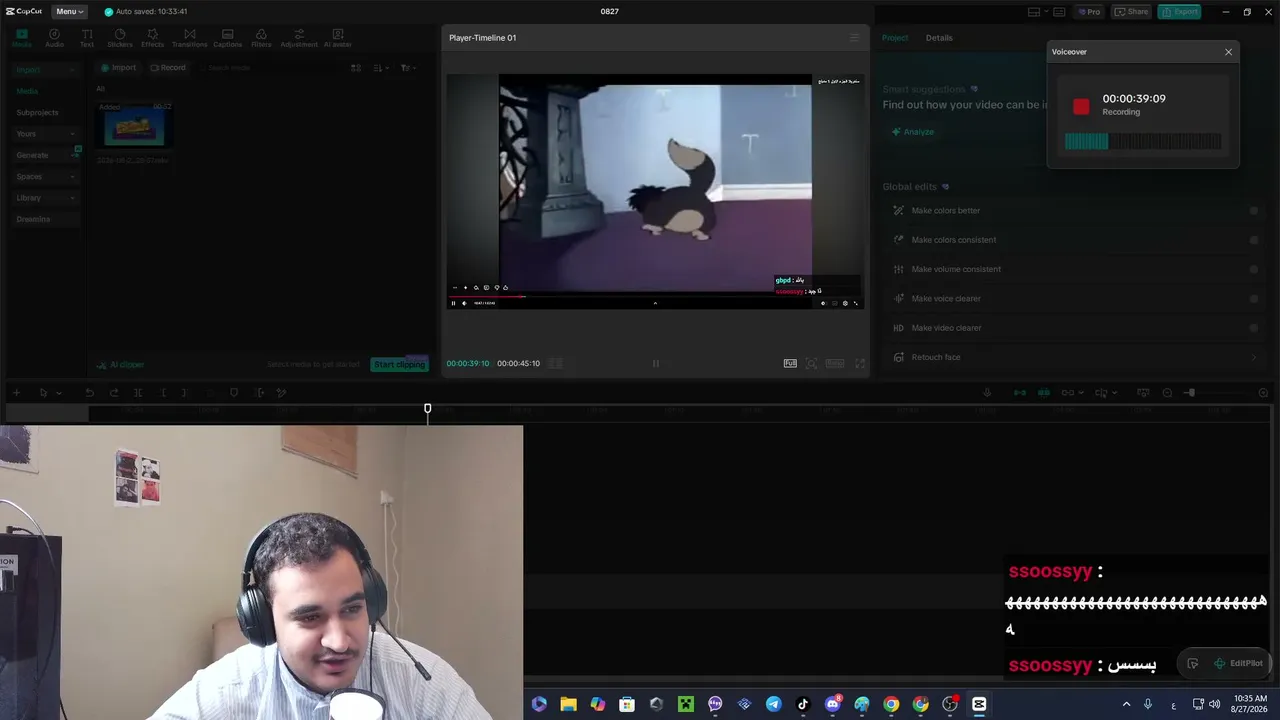Open Discord from the taskbar
Screen dimensions: 1280x720
(832, 704)
